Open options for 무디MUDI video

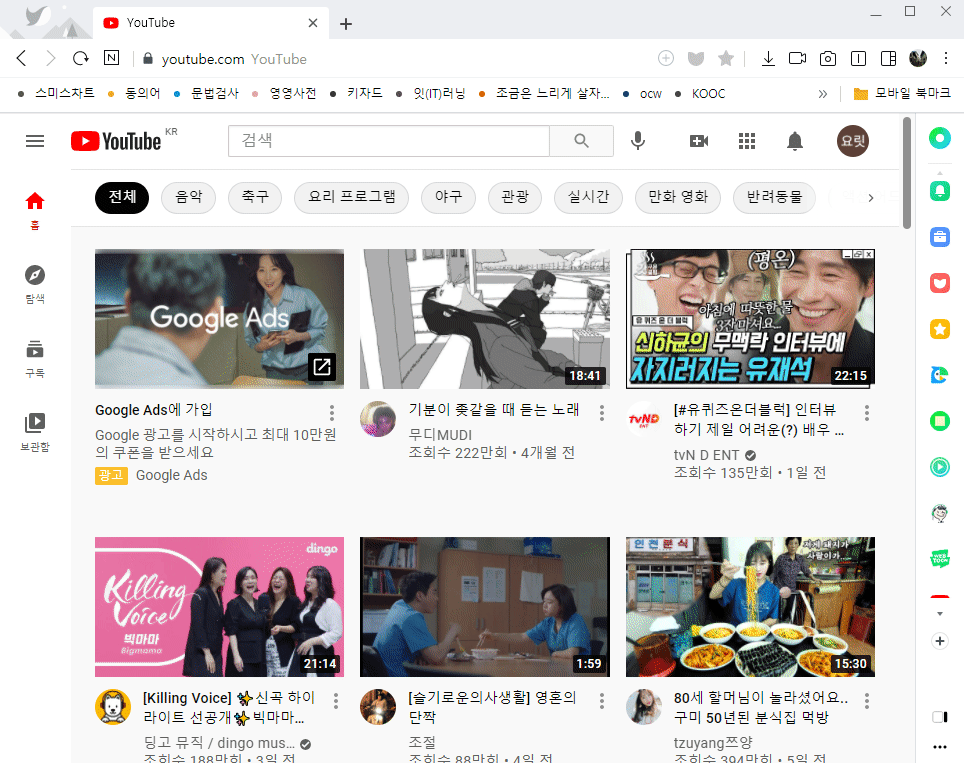click(602, 413)
